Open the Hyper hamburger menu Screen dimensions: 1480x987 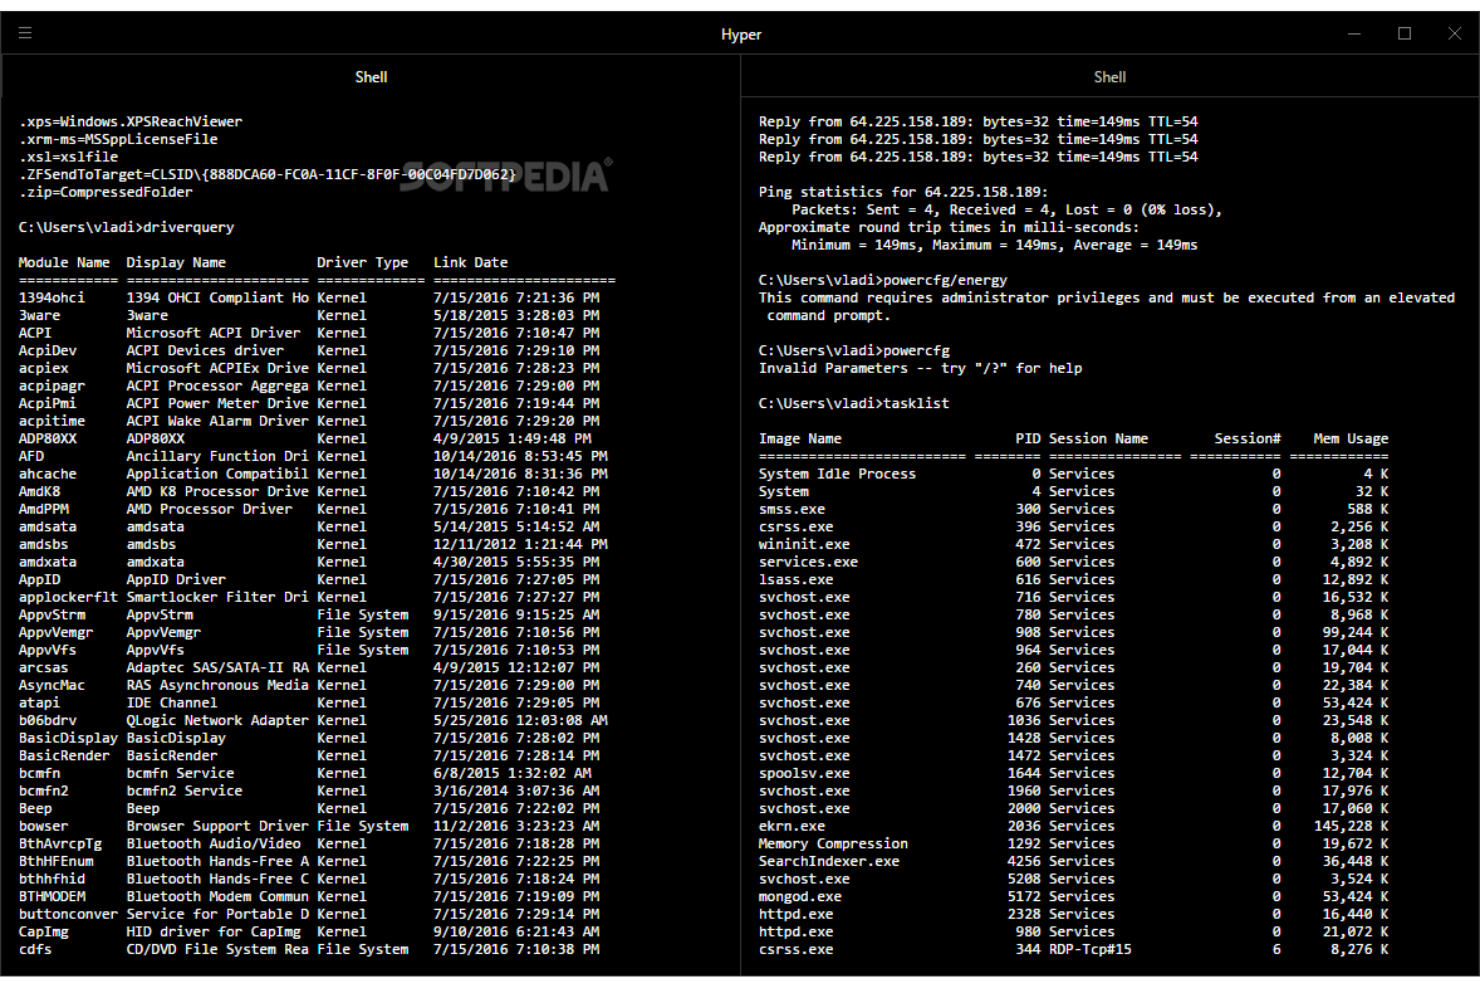coord(25,32)
